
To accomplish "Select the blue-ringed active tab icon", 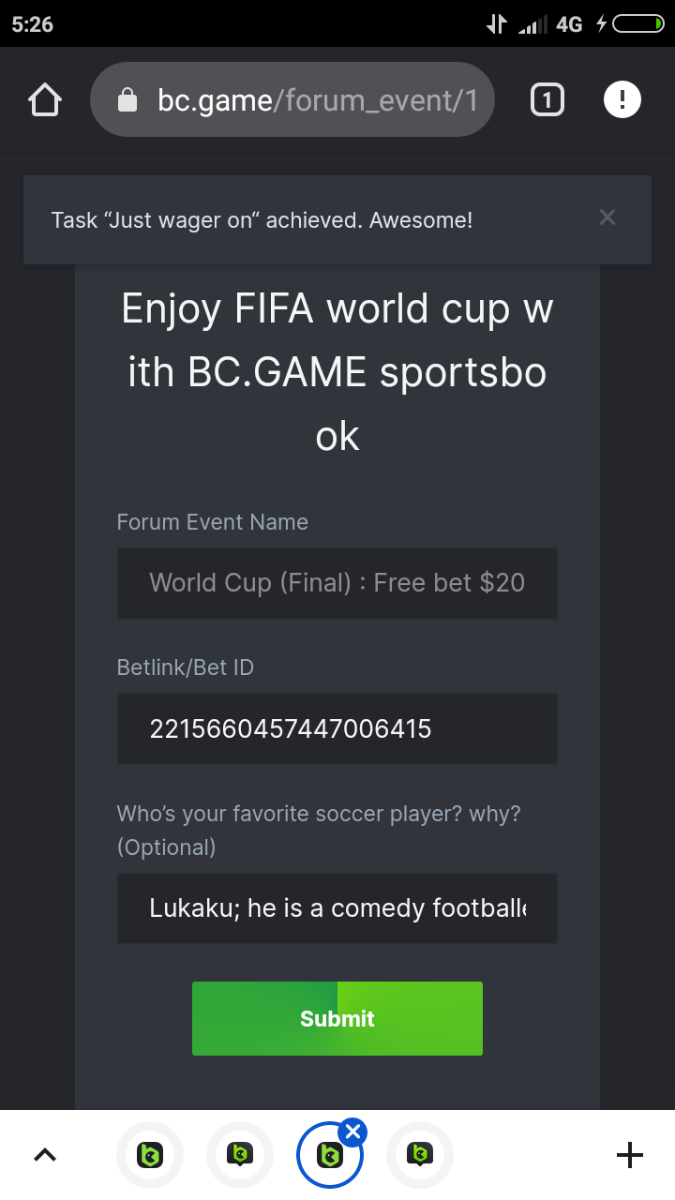I will click(x=328, y=1157).
